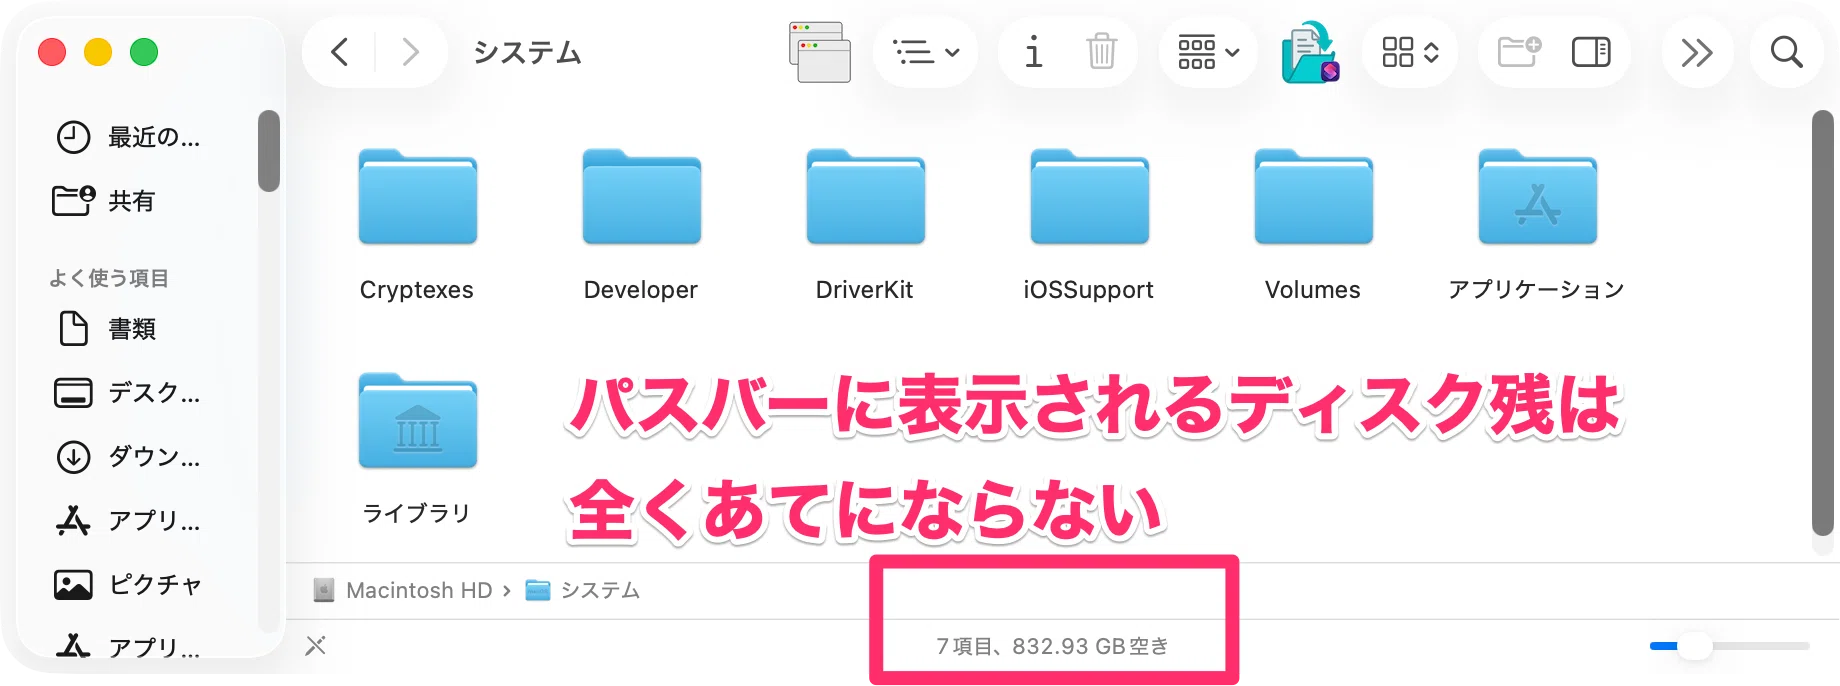Viewport: 1840px width, 686px height.
Task: Open ピクチャ in the sidebar
Action: click(x=155, y=585)
